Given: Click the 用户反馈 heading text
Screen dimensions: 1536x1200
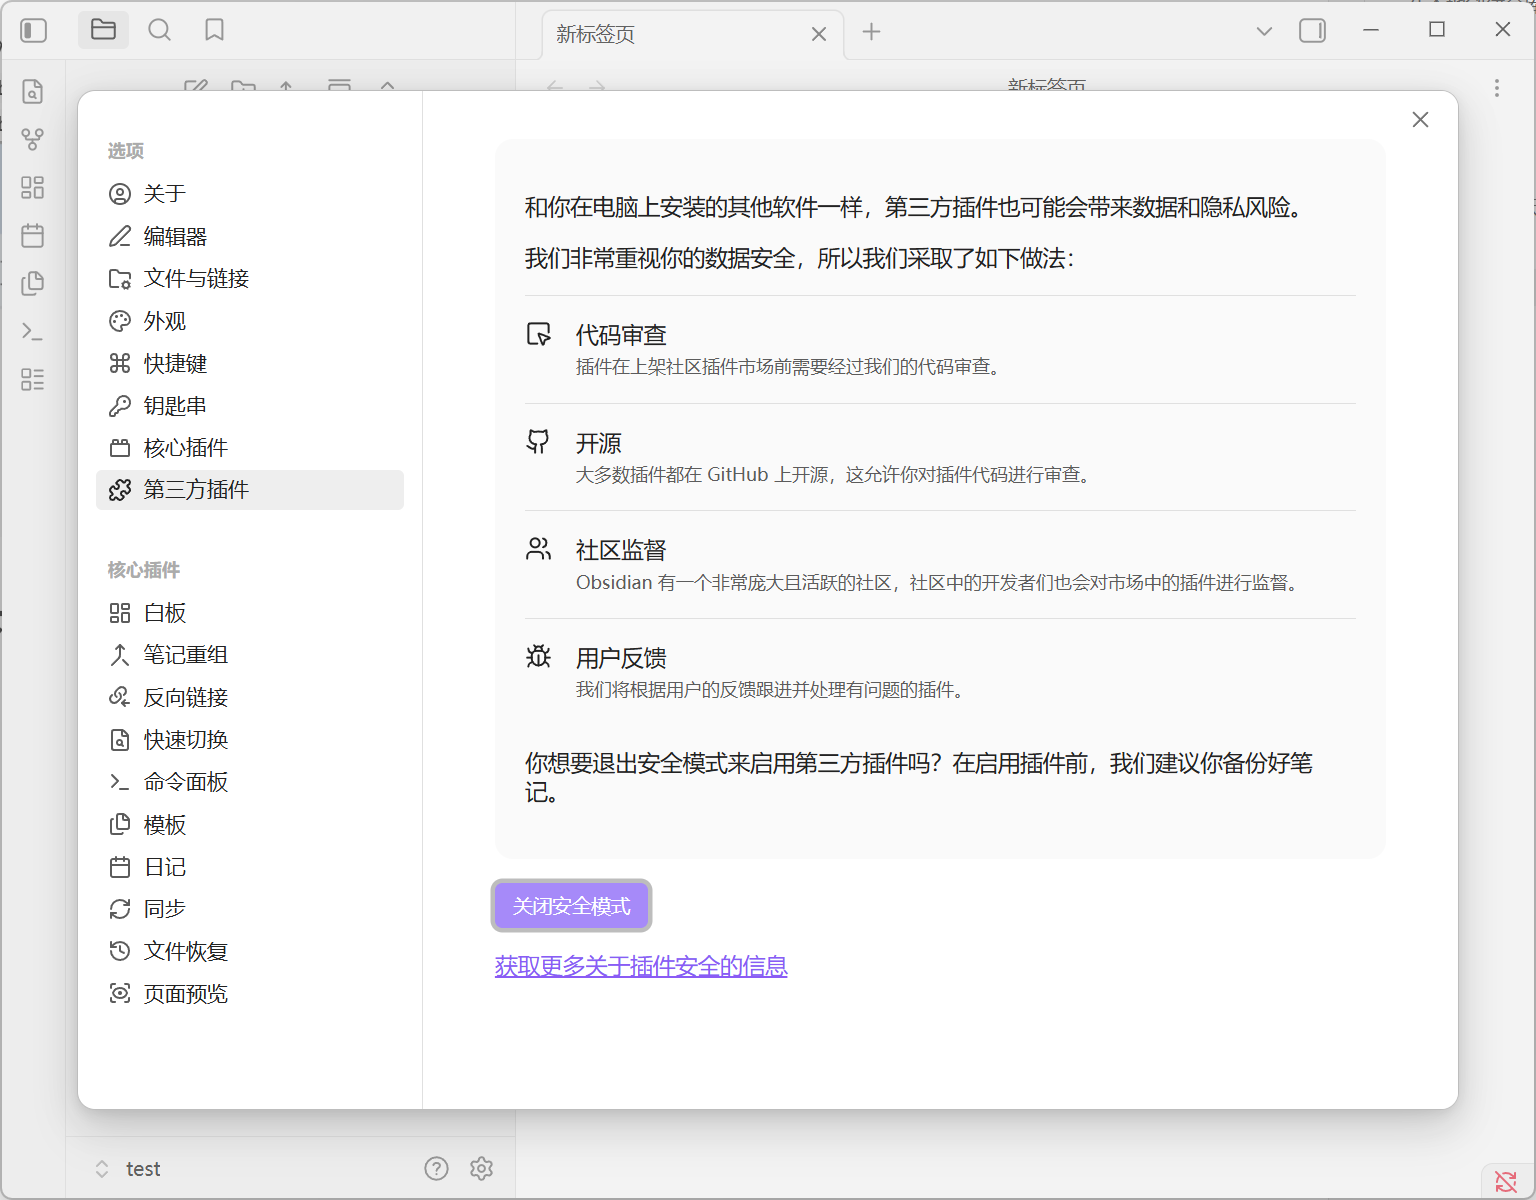Looking at the screenshot, I should [x=621, y=658].
